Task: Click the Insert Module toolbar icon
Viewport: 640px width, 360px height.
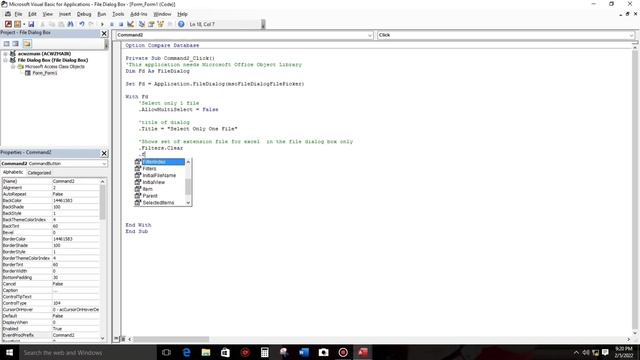Action: click(17, 24)
